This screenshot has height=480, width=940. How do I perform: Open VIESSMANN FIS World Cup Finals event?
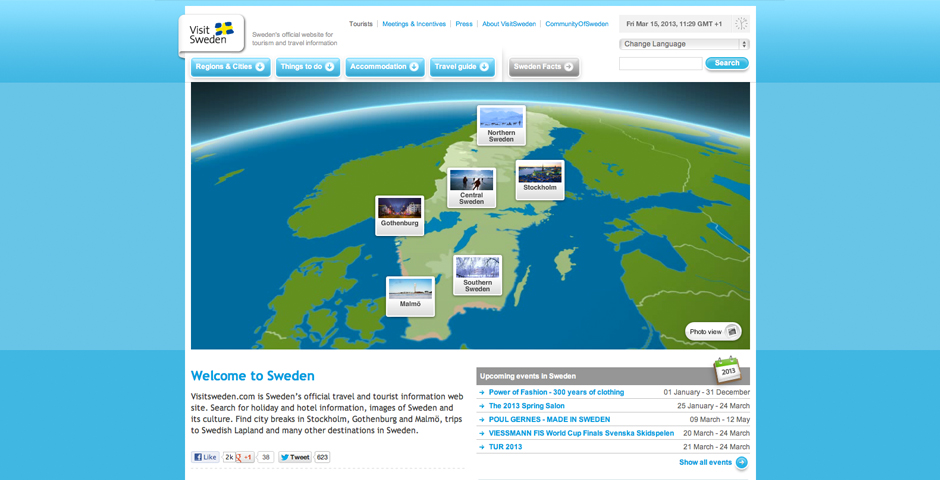pos(581,433)
